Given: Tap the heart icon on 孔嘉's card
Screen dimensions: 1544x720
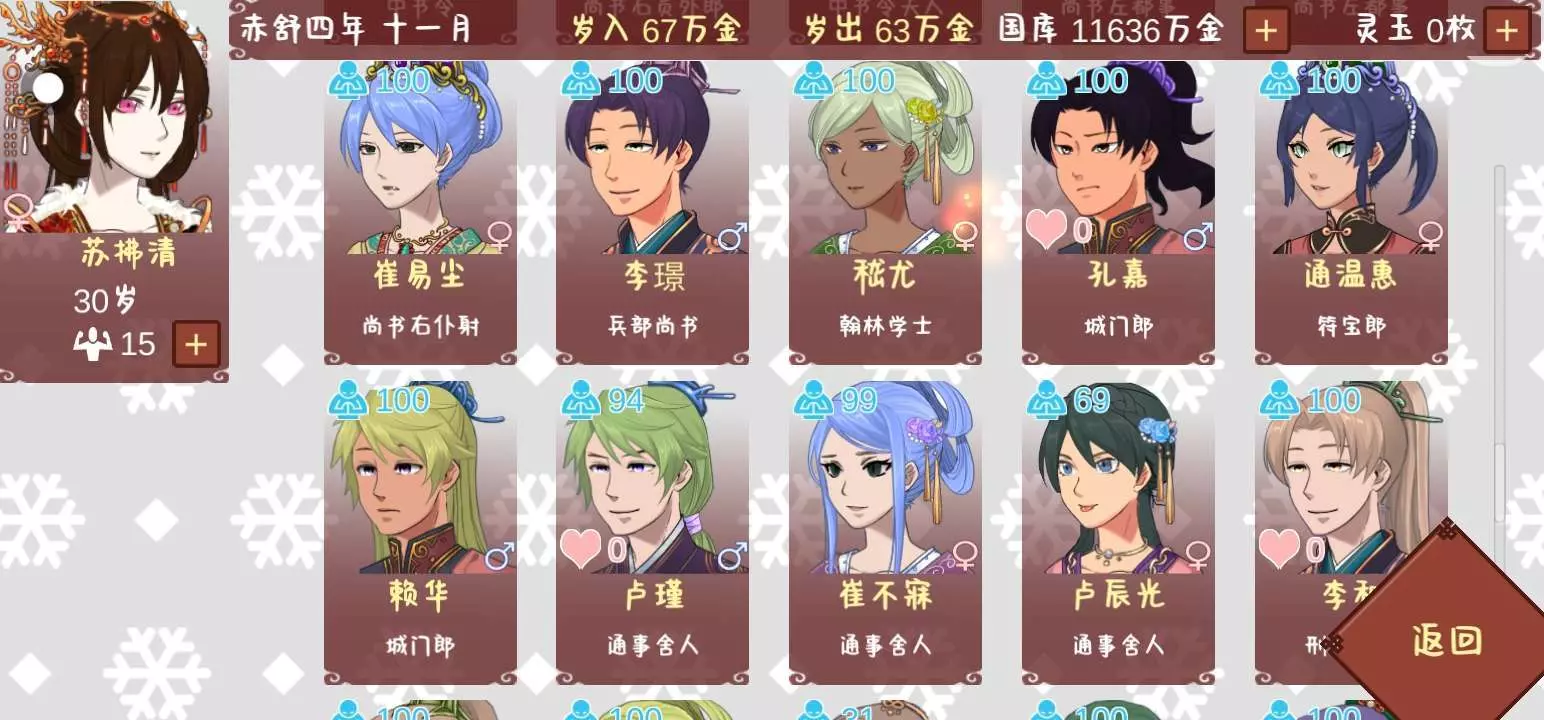Looking at the screenshot, I should tap(1046, 230).
